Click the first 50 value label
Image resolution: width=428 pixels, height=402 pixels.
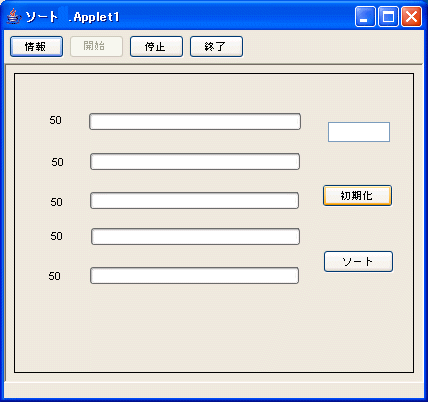56,120
